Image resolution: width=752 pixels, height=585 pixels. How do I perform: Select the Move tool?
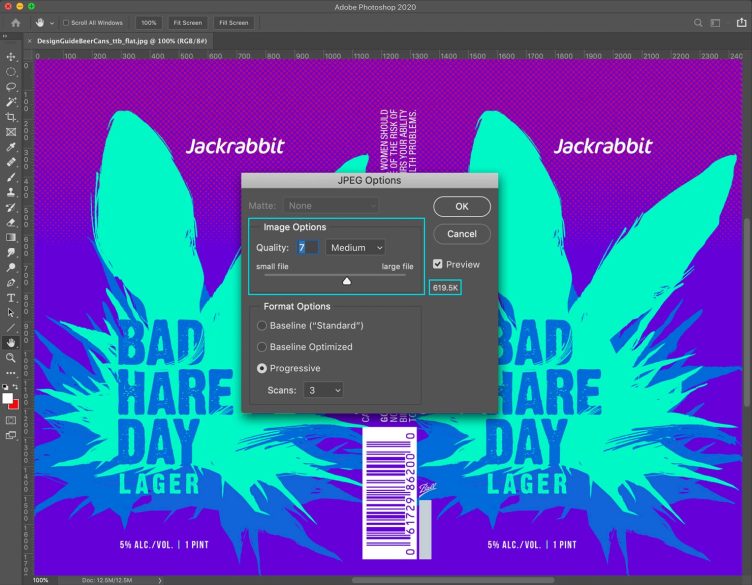pos(11,57)
